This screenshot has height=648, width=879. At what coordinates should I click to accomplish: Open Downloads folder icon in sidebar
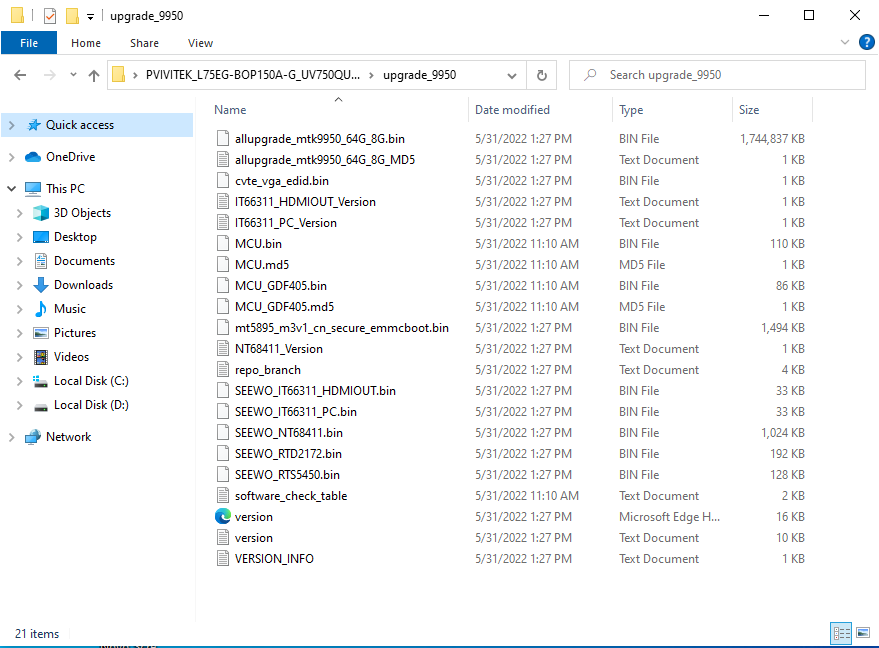41,285
